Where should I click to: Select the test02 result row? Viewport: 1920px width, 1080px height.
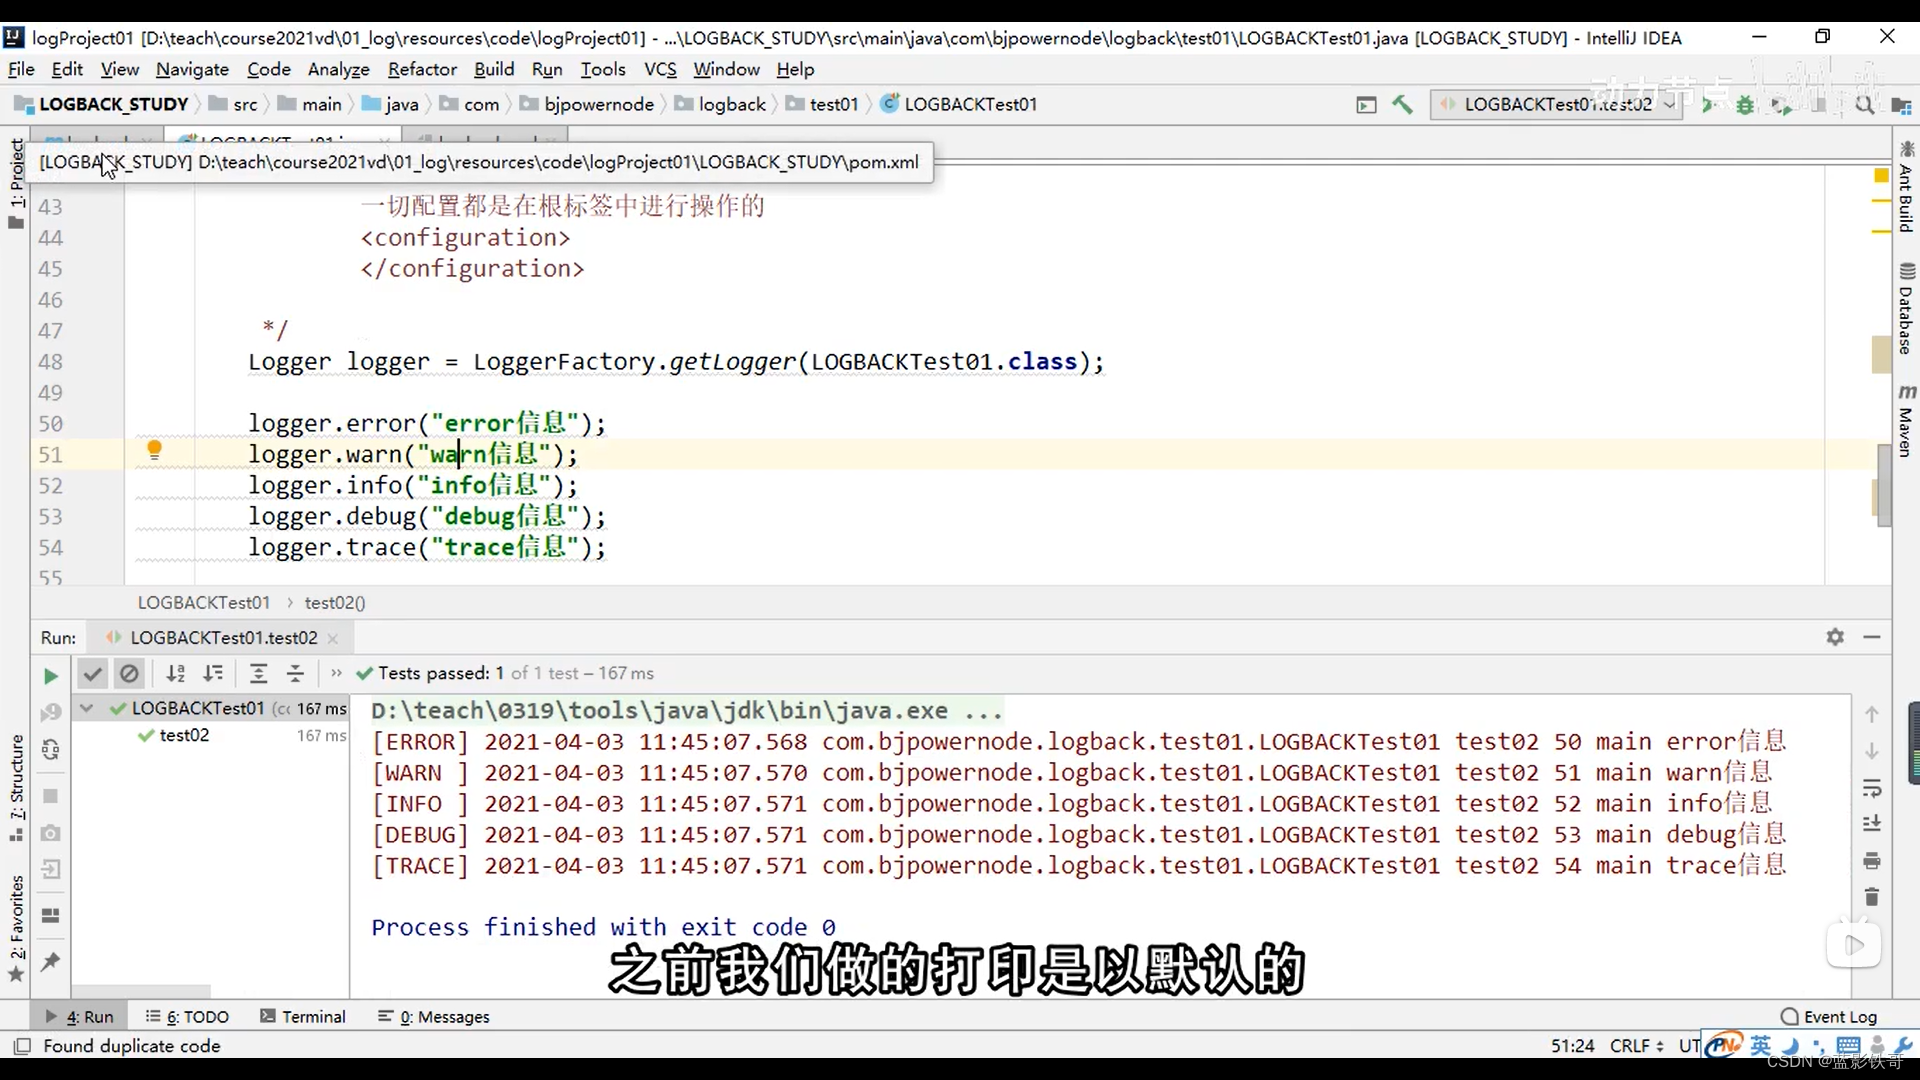pyautogui.click(x=210, y=735)
